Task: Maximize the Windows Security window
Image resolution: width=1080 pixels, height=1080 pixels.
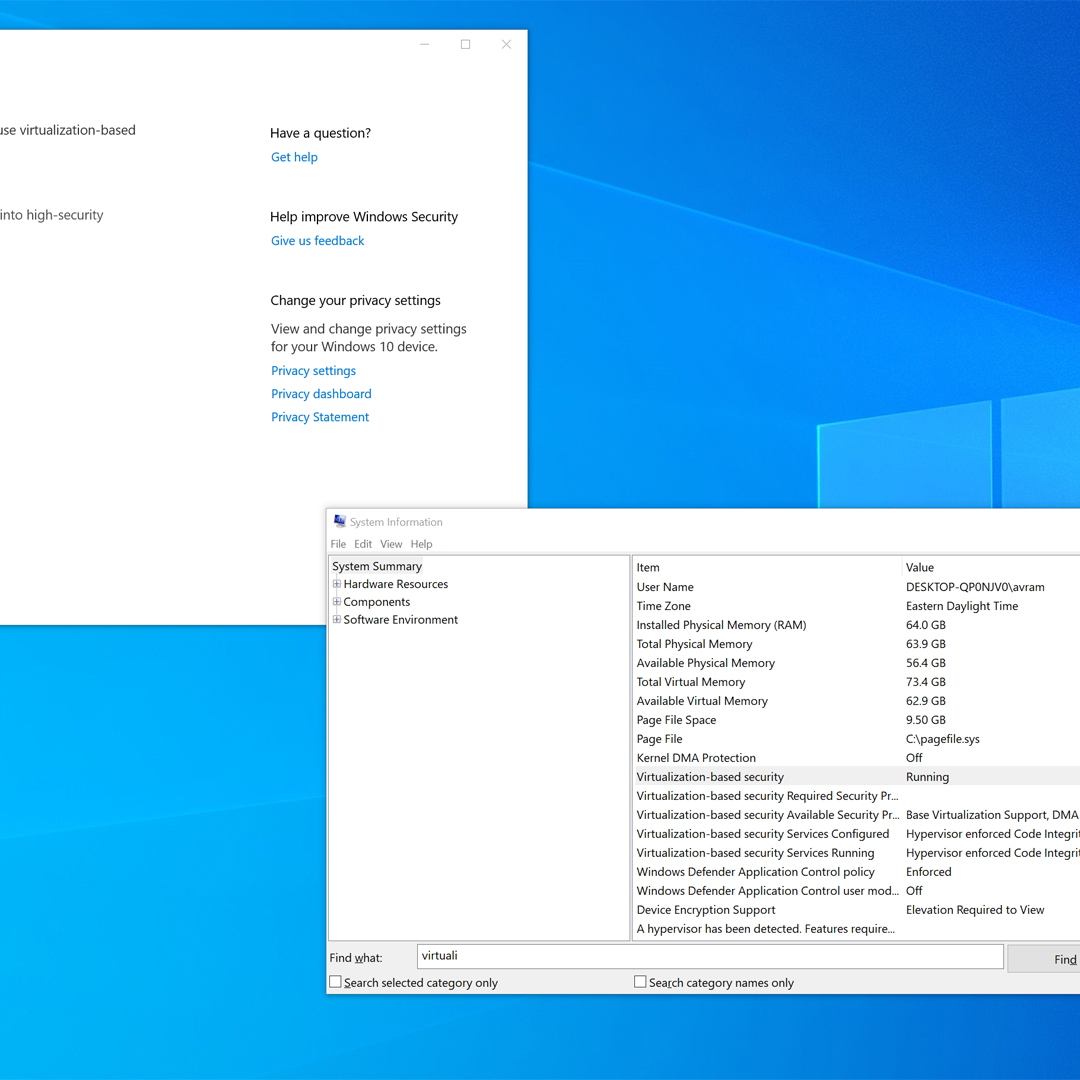Action: pos(466,44)
